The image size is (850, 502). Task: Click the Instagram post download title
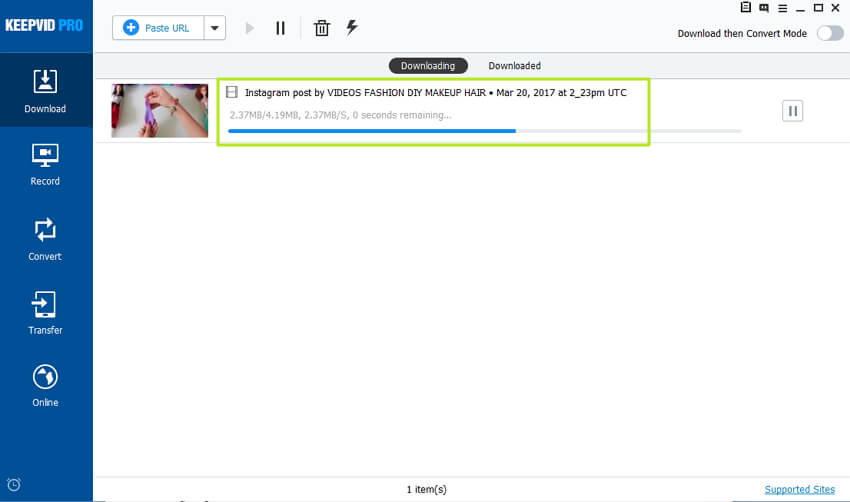coord(435,93)
